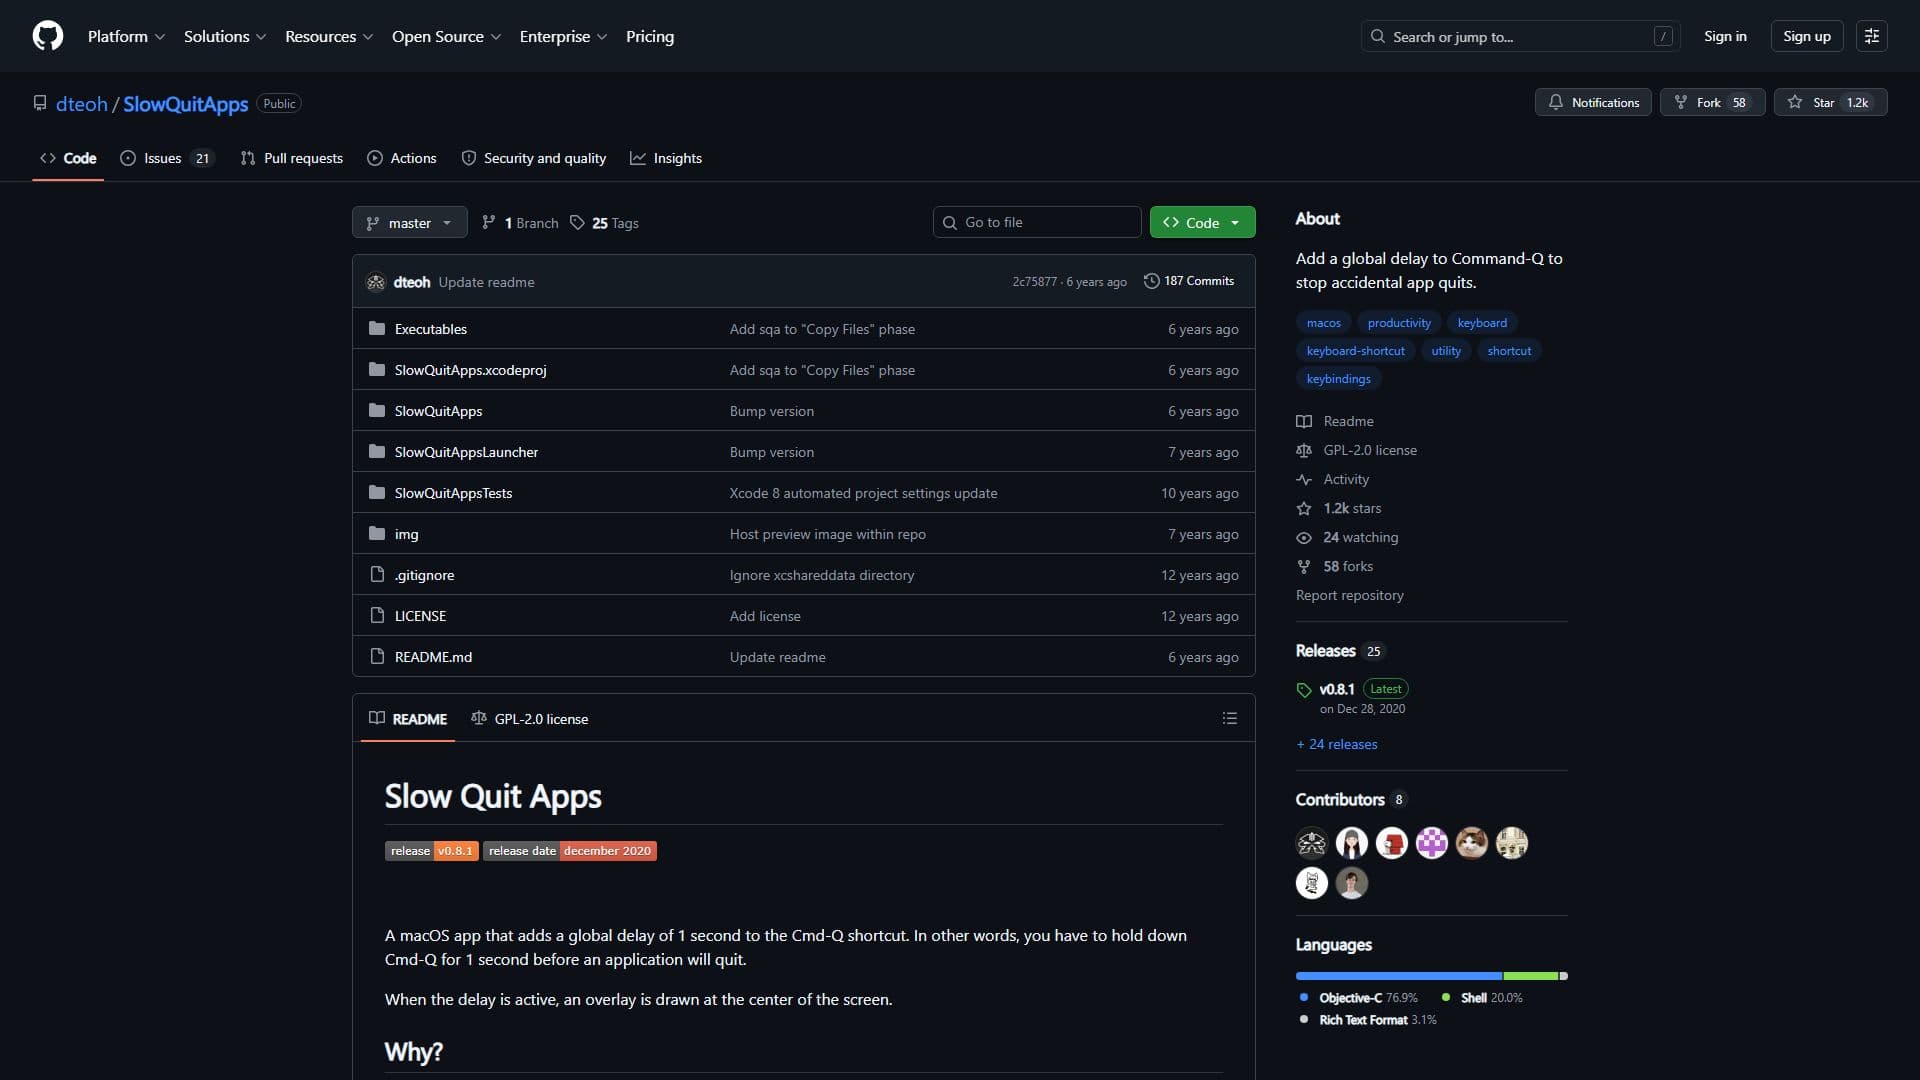
Task: Click the commit history clock icon
Action: [1151, 281]
